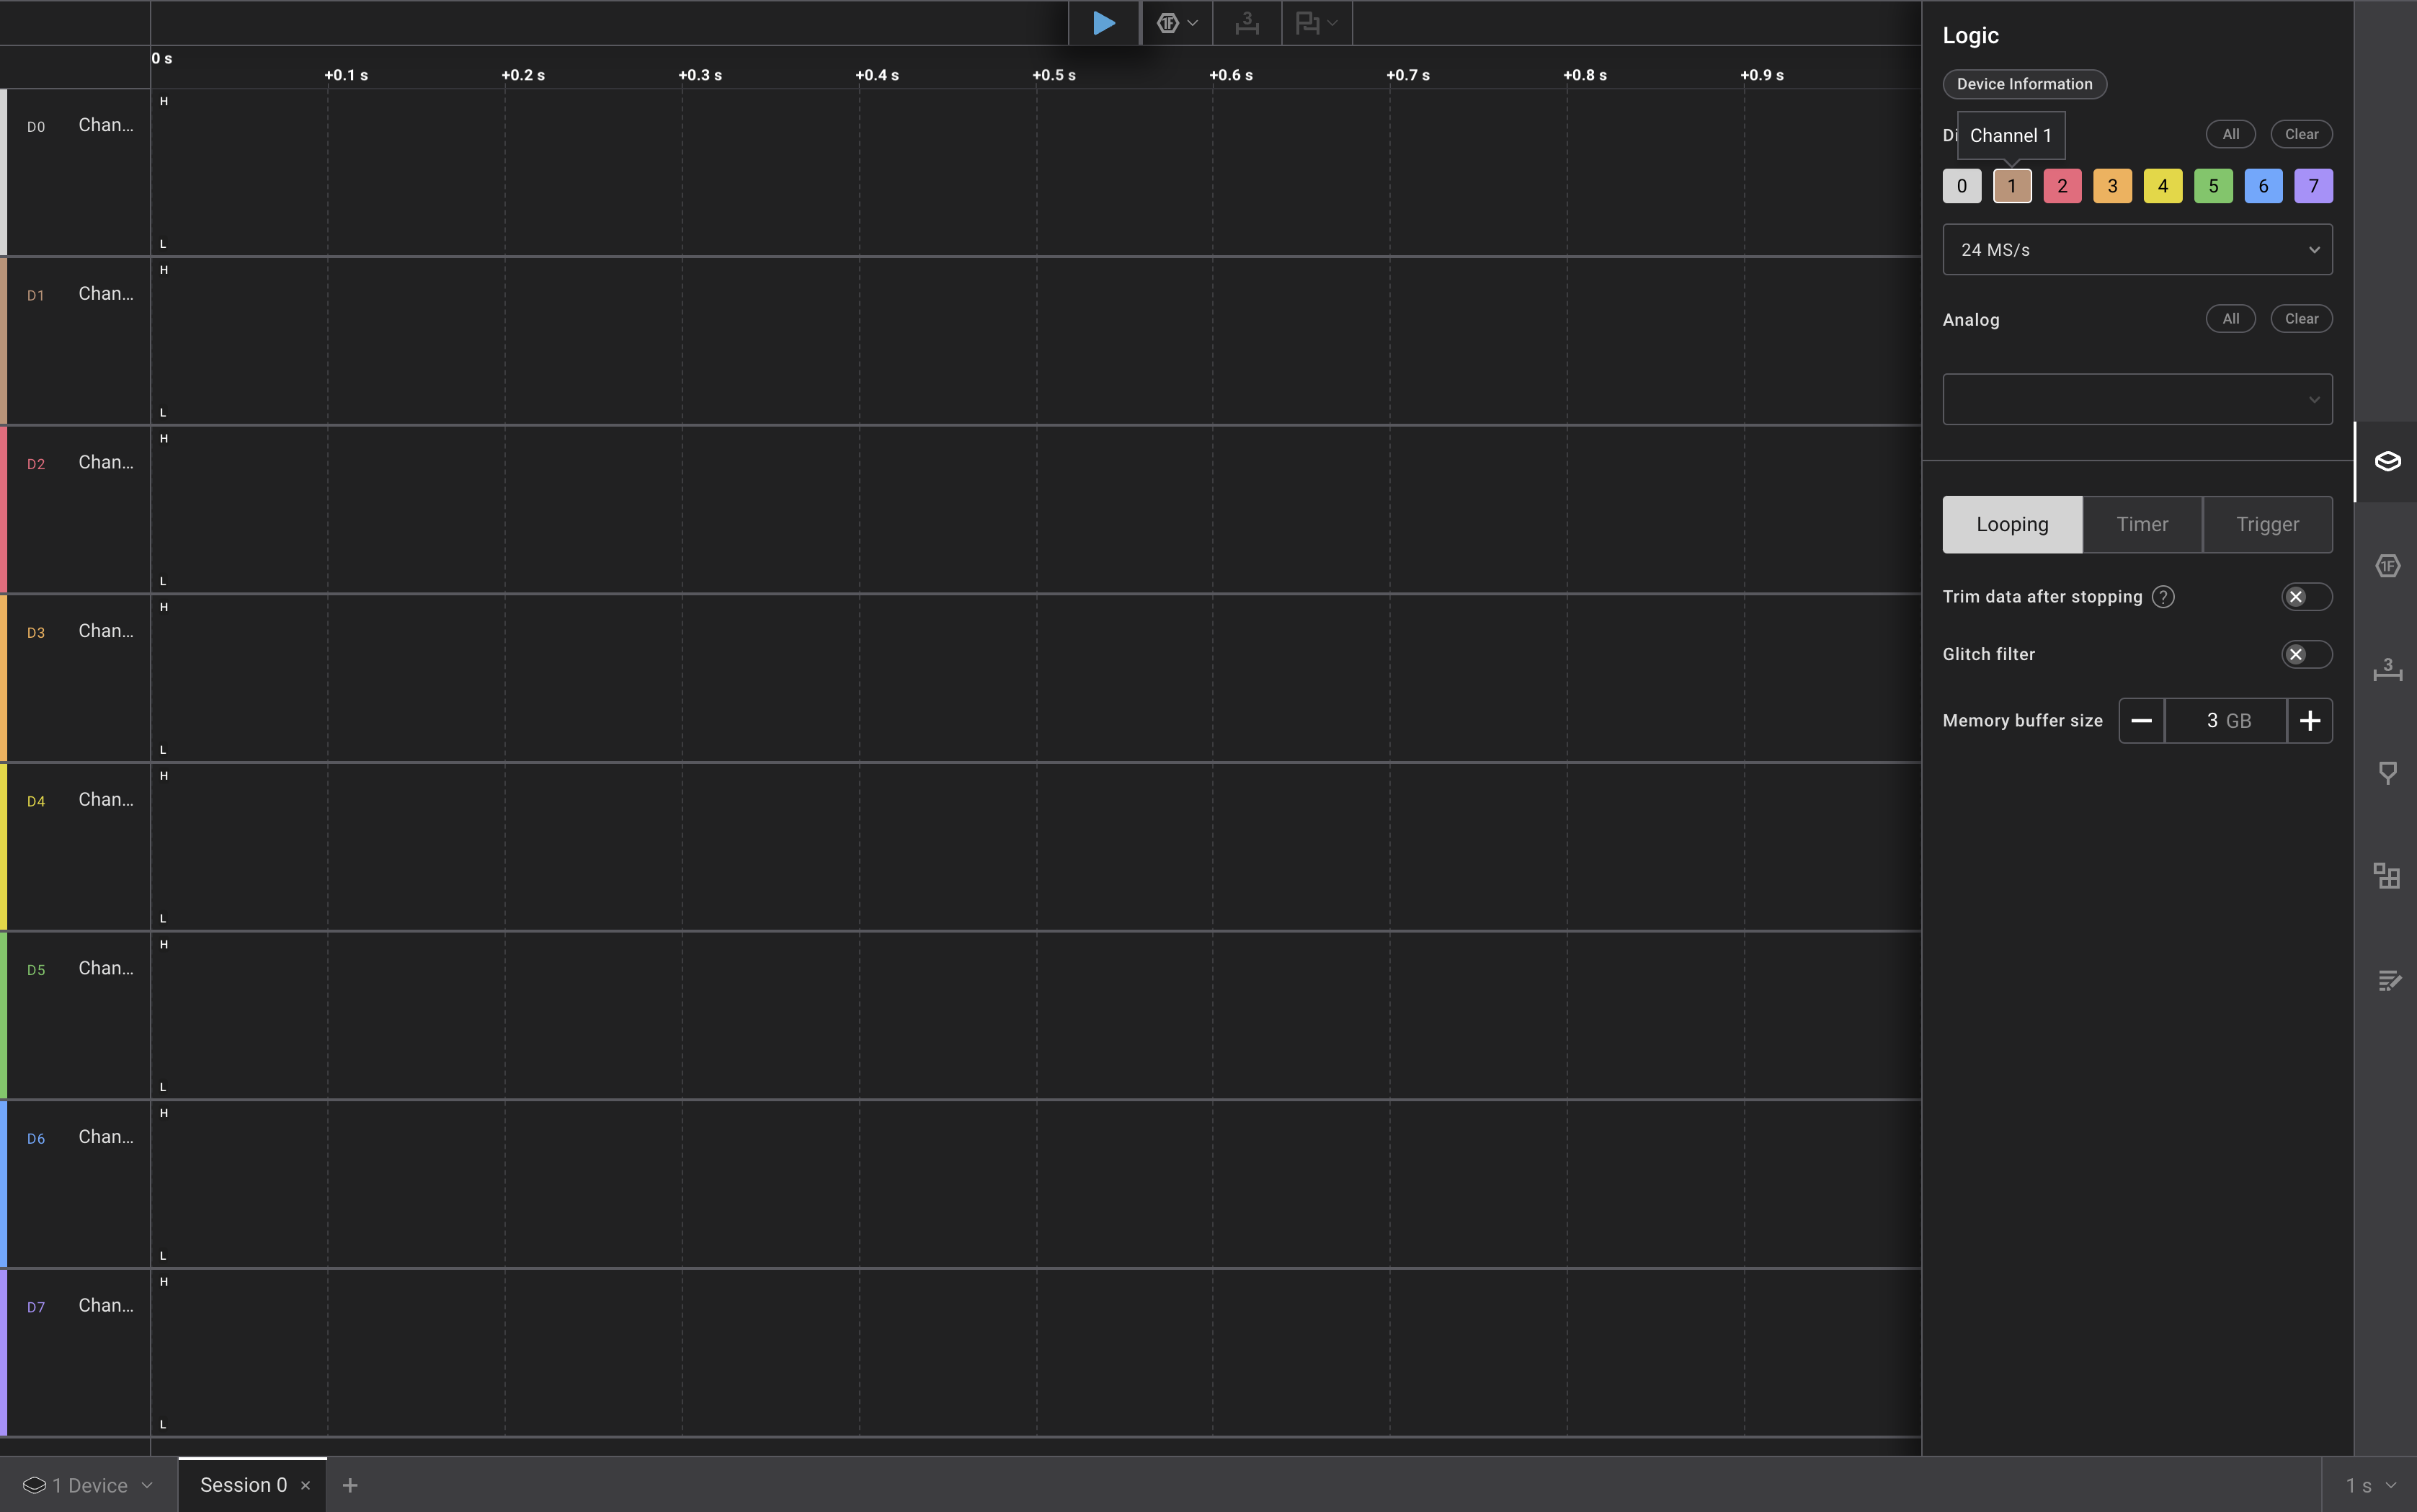This screenshot has width=2417, height=1512.
Task: Select the Trigger capture mode tab
Action: (x=2267, y=525)
